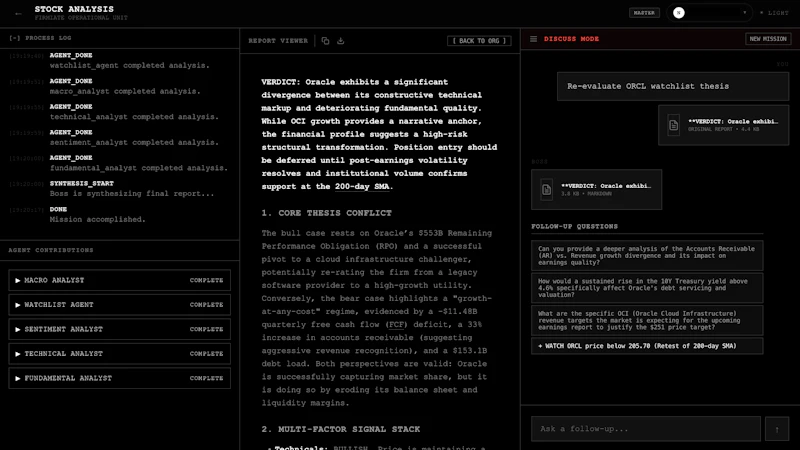Image resolution: width=800 pixels, height=450 pixels.
Task: Select follow-up question about Accounts Receivable divergence
Action: (x=647, y=256)
